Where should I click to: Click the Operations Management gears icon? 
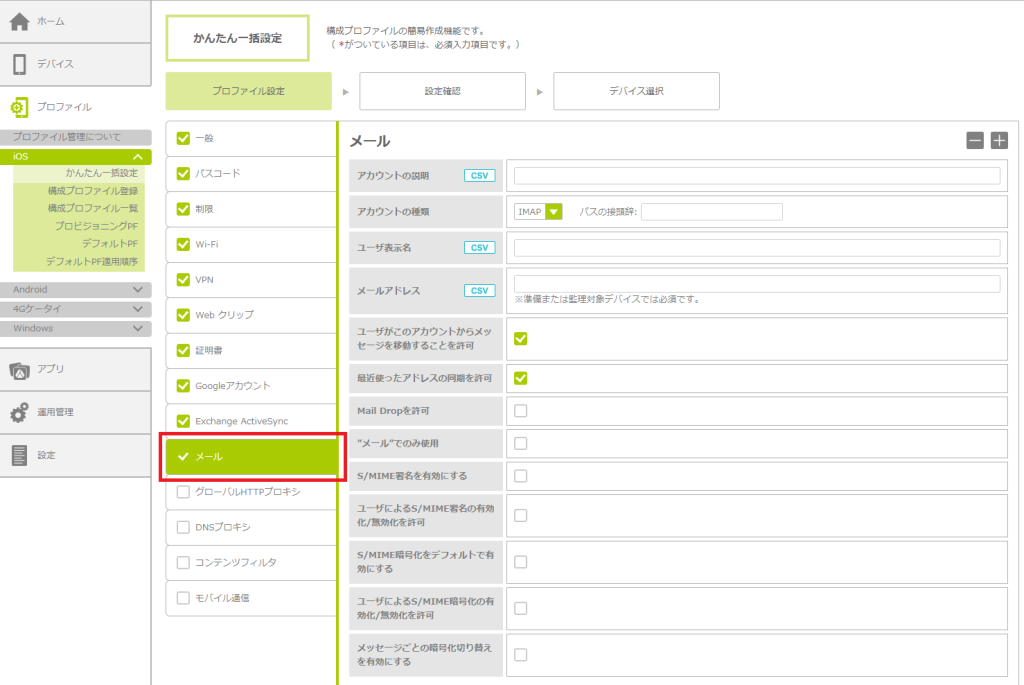pyautogui.click(x=20, y=412)
